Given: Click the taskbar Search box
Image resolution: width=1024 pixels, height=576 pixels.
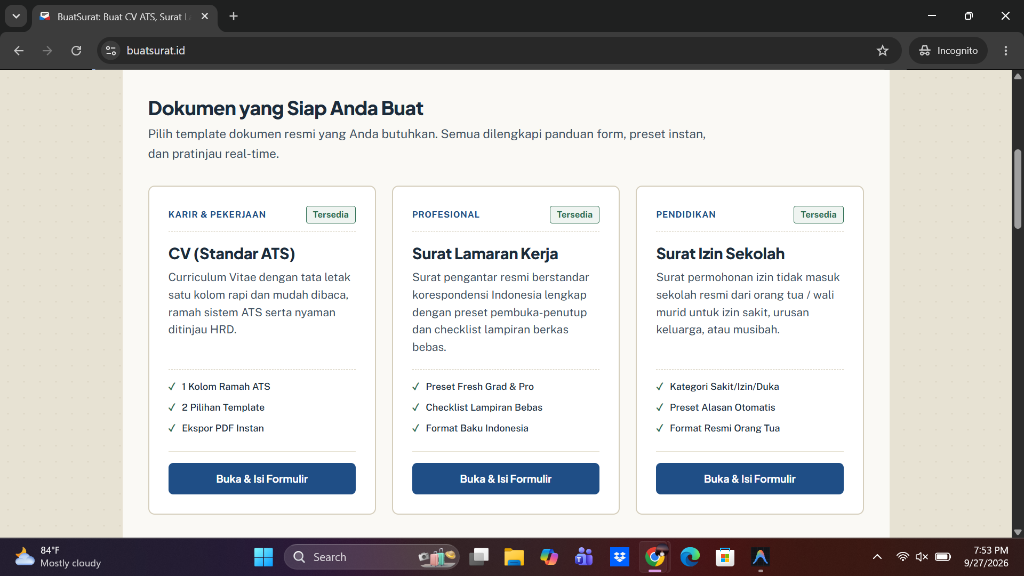Looking at the screenshot, I should click(372, 557).
